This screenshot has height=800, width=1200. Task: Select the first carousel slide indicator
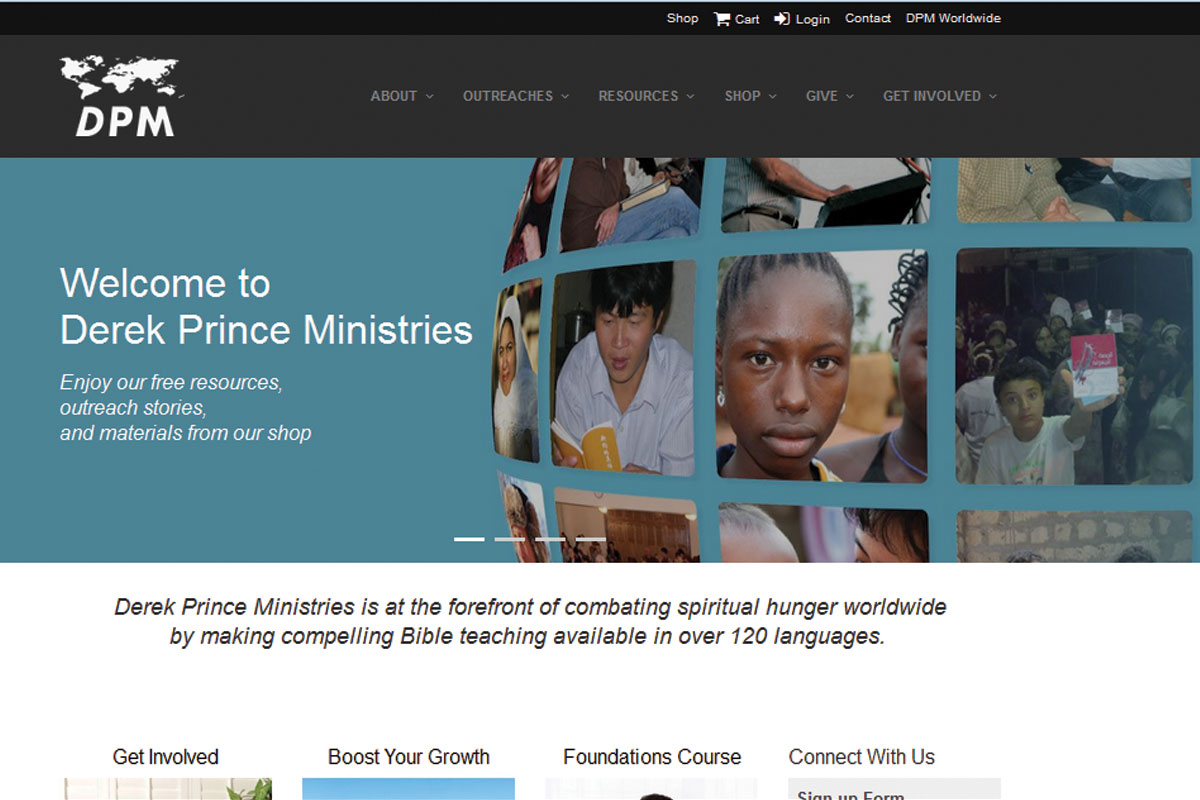tap(469, 539)
